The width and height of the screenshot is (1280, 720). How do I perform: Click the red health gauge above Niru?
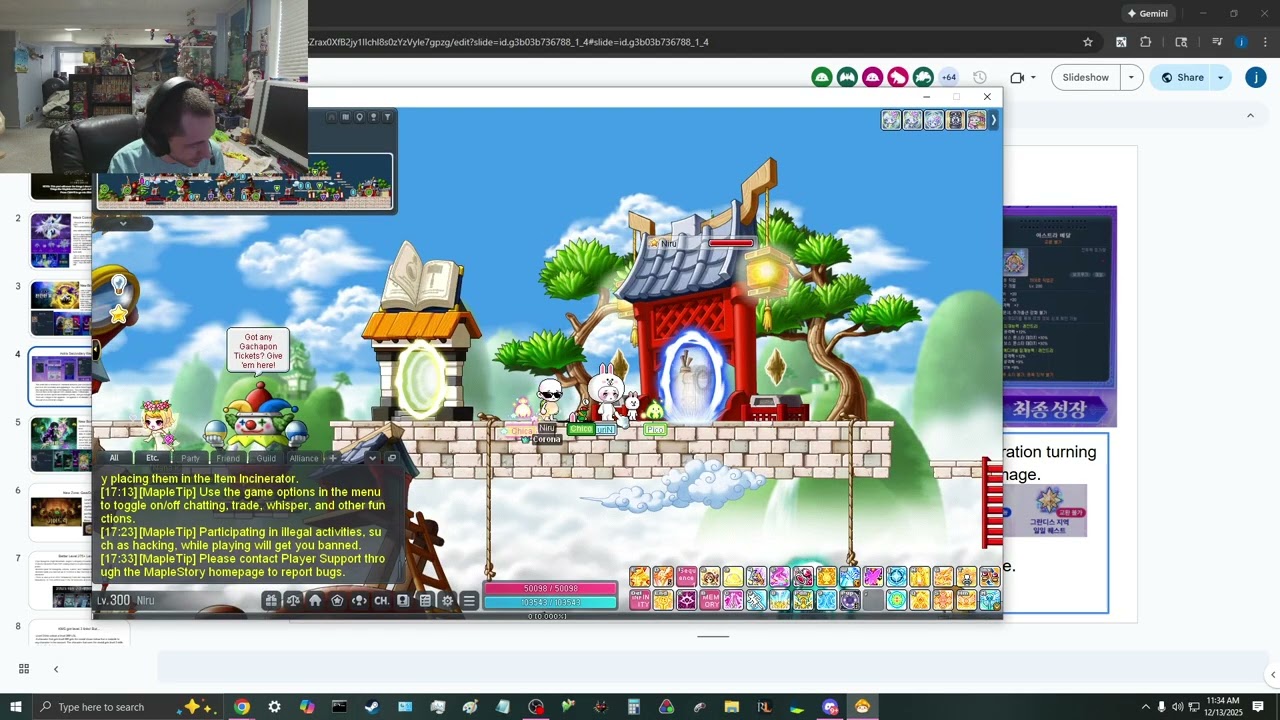[x=731, y=243]
